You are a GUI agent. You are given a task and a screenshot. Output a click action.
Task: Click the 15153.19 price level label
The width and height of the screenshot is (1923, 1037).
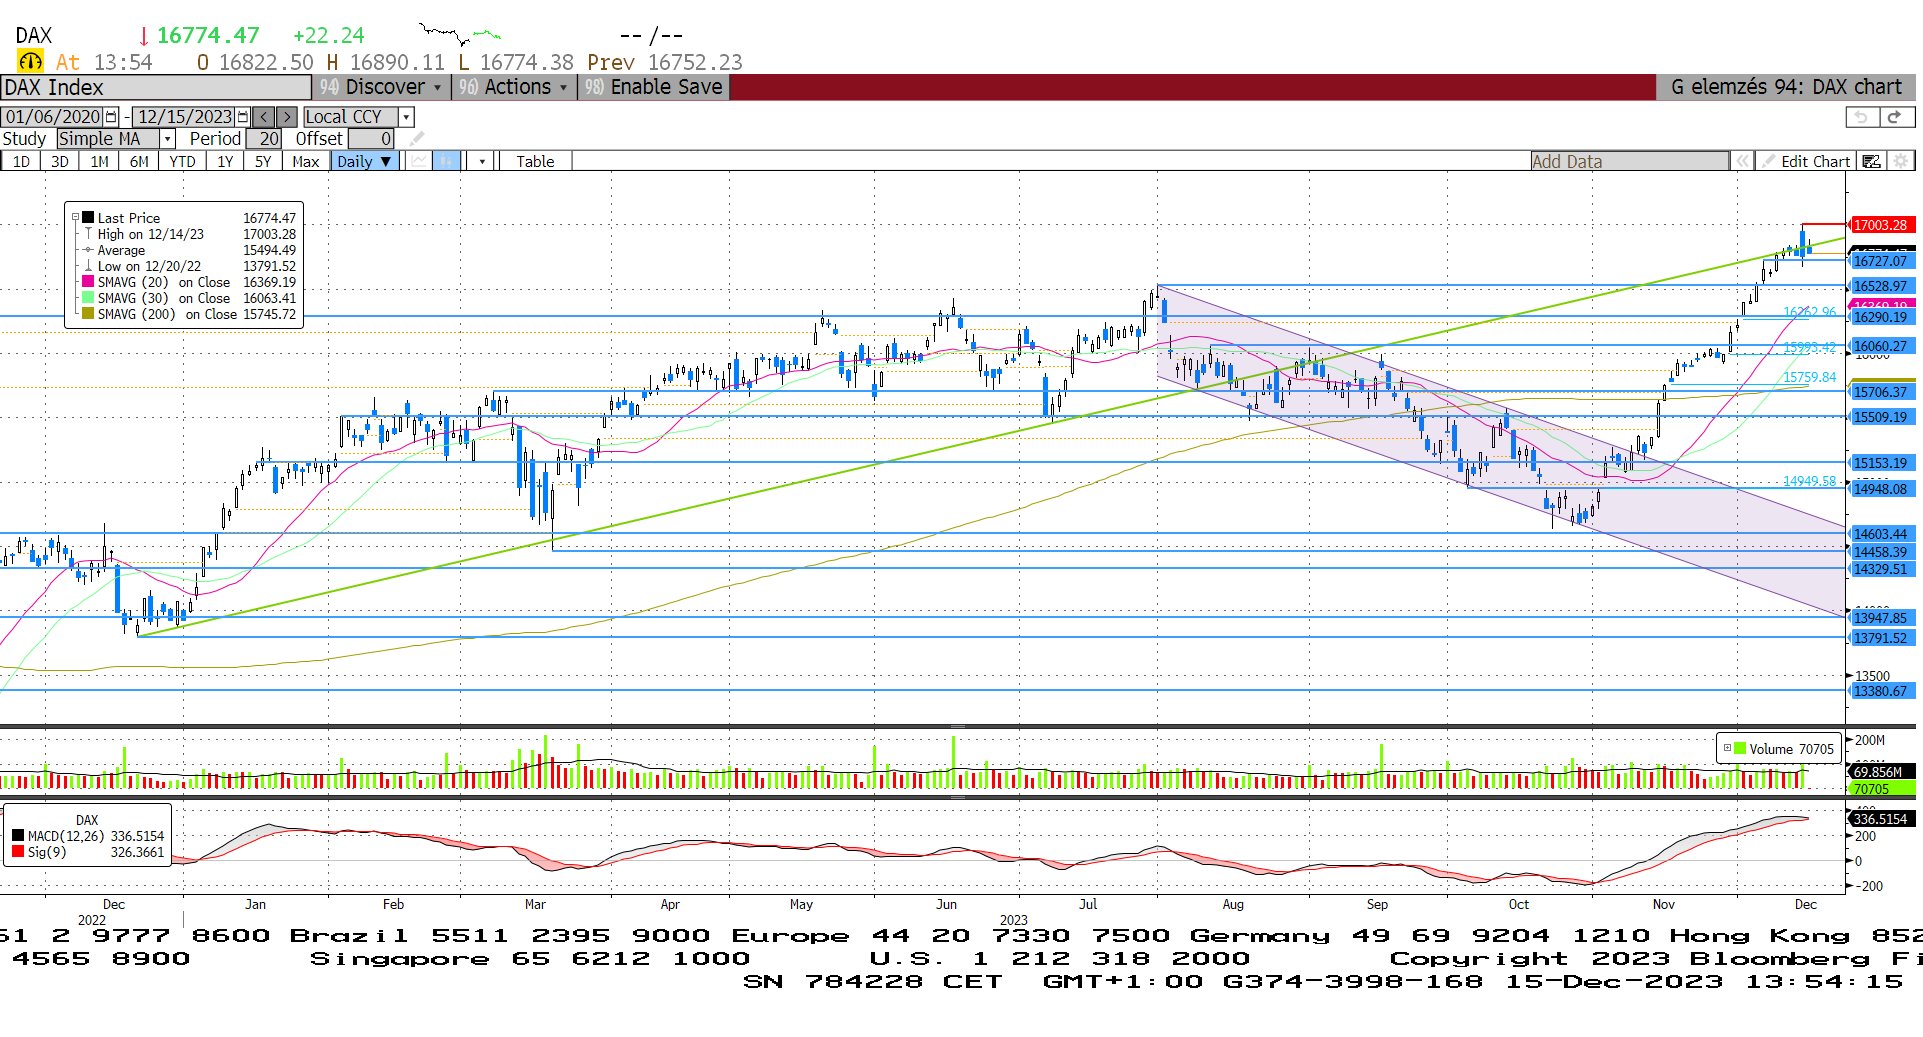[x=1880, y=463]
